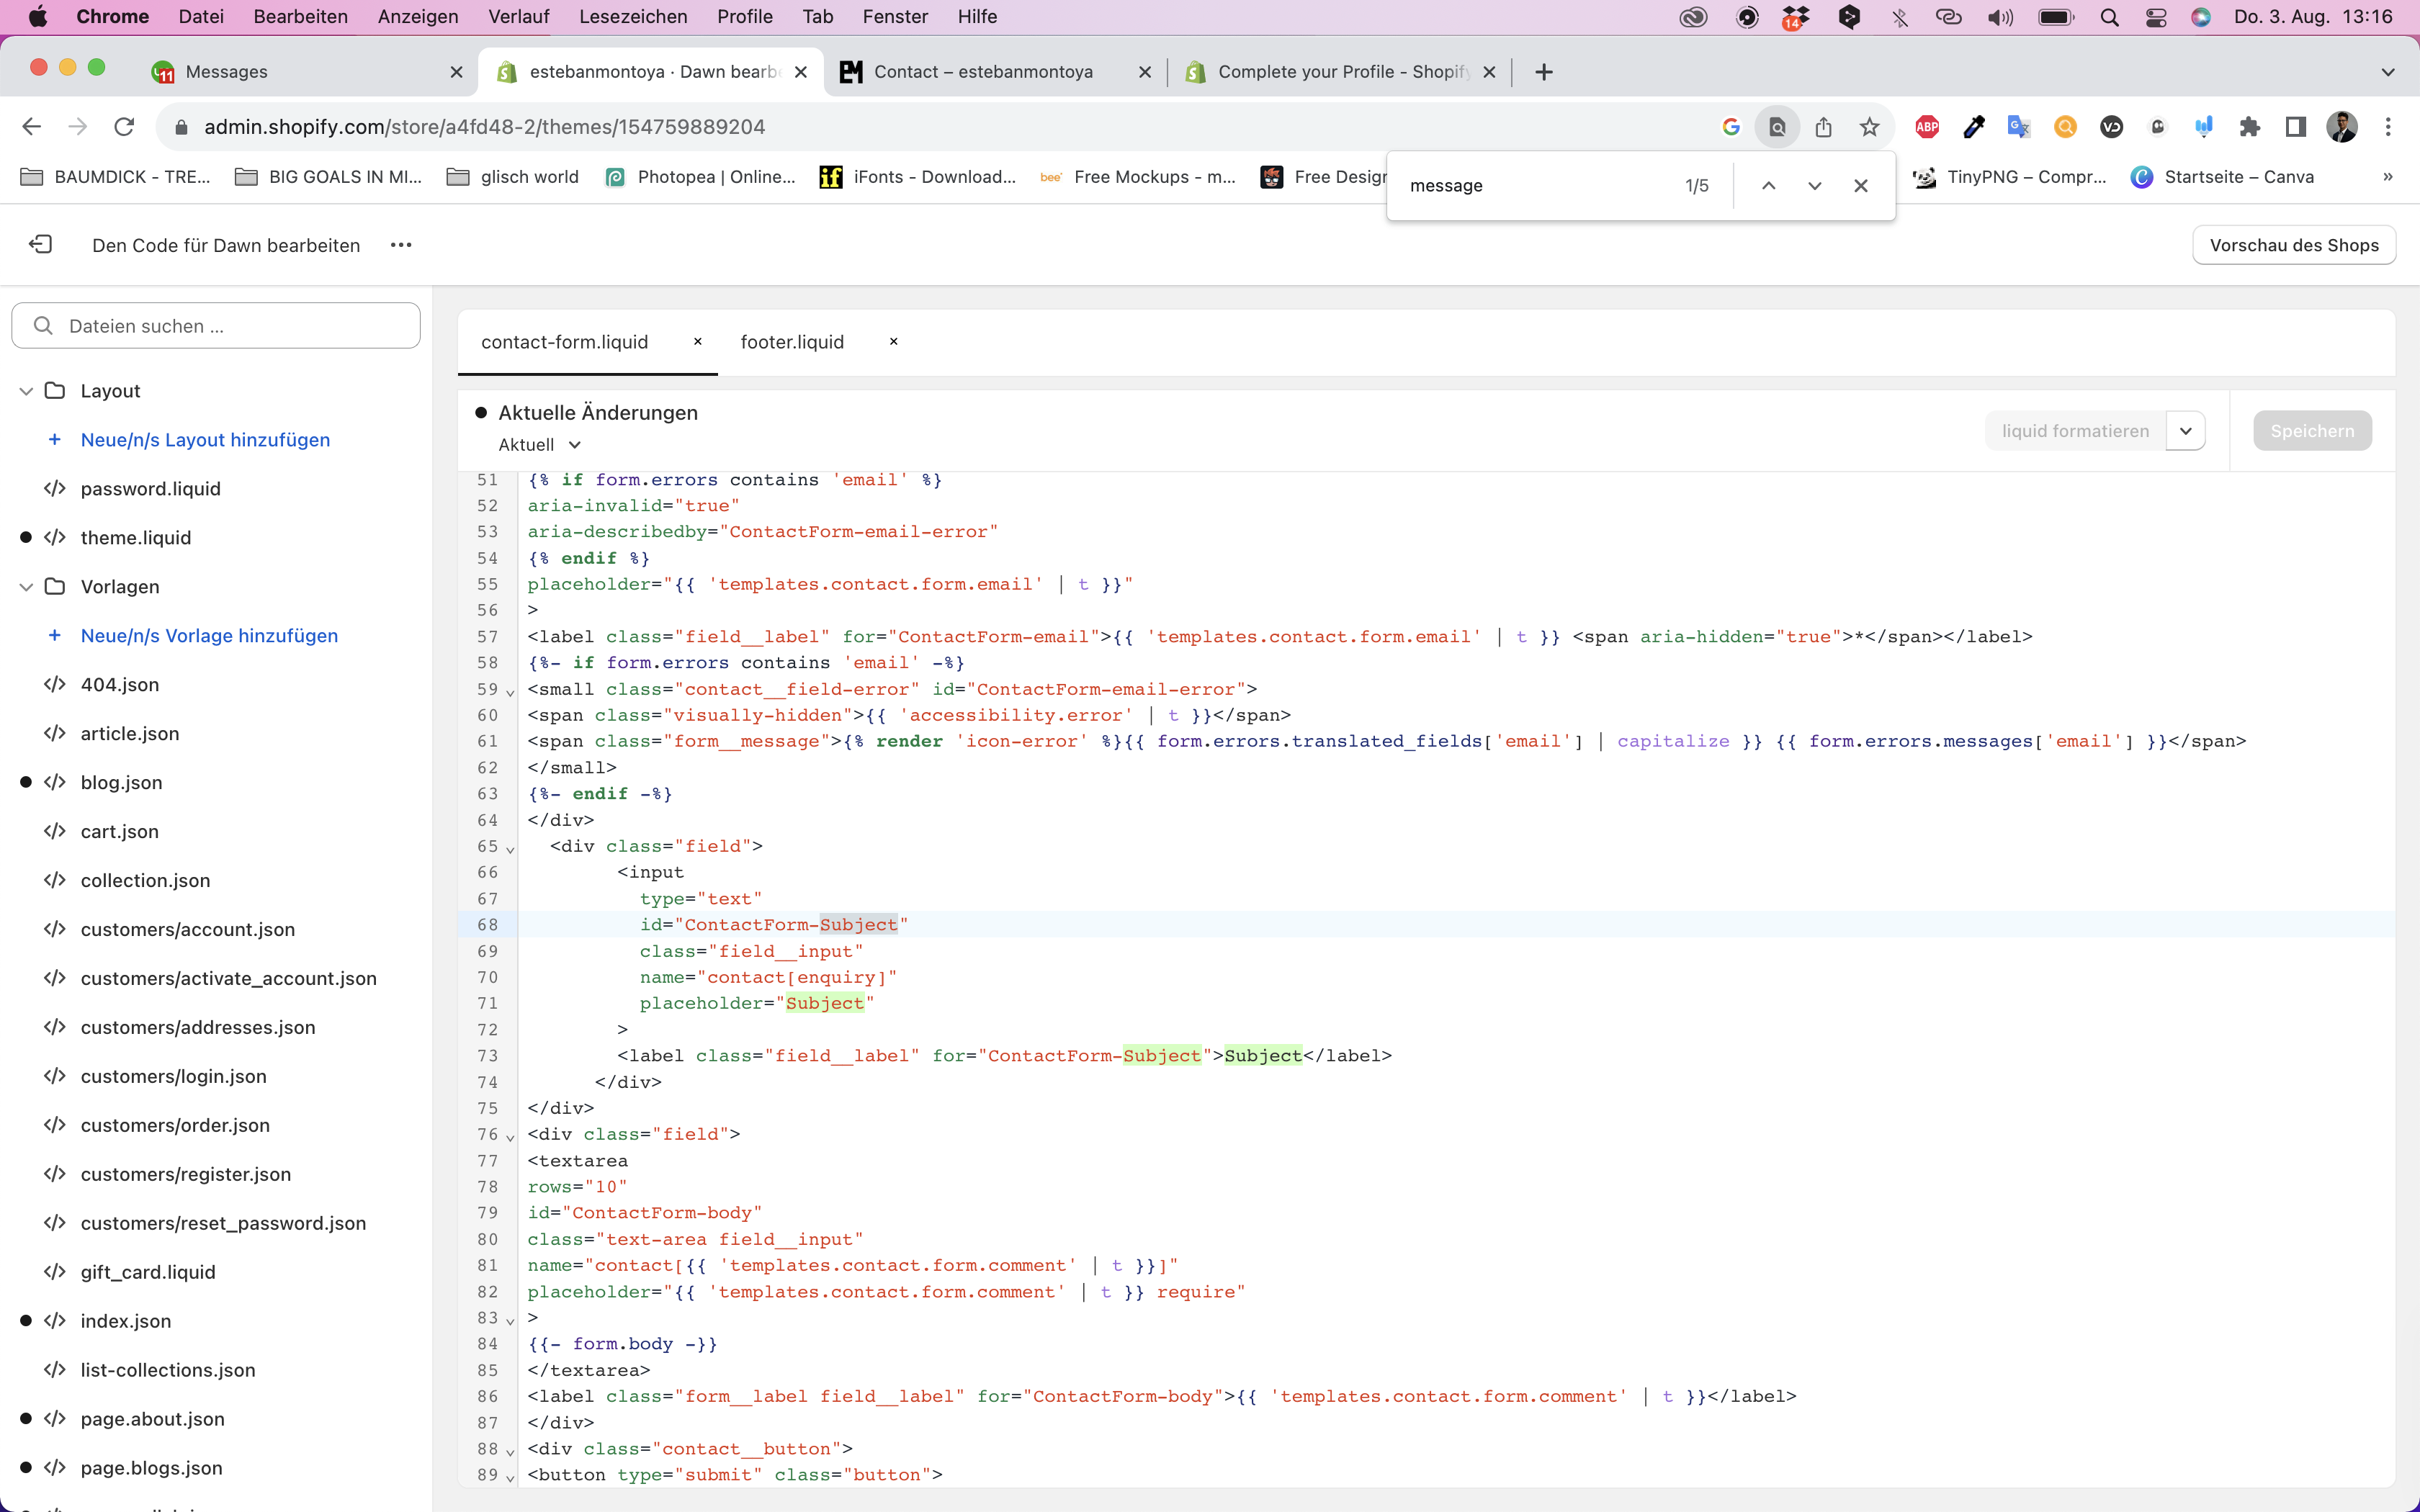Click the exit editor icon beside Dawn title

(x=41, y=245)
